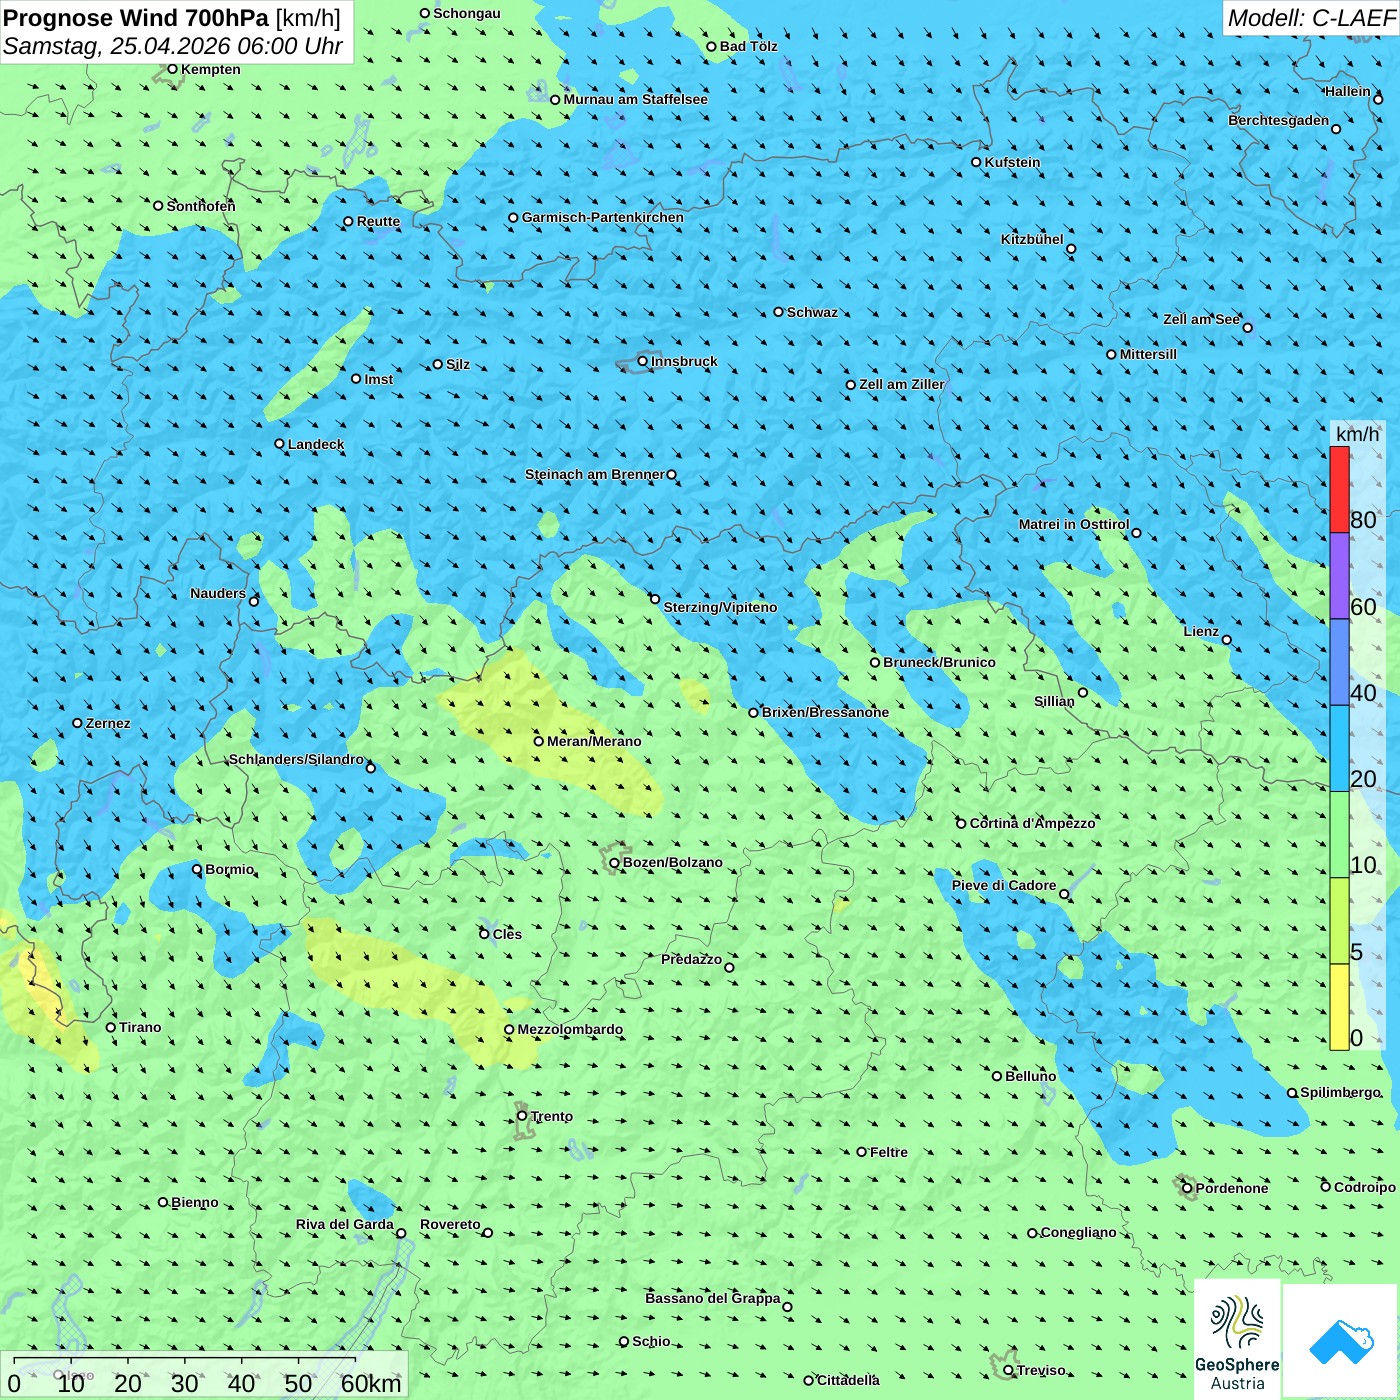Screen dimensions: 1400x1400
Task: Pick the lime 5–10 legend segment
Action: pyautogui.click(x=1339, y=921)
